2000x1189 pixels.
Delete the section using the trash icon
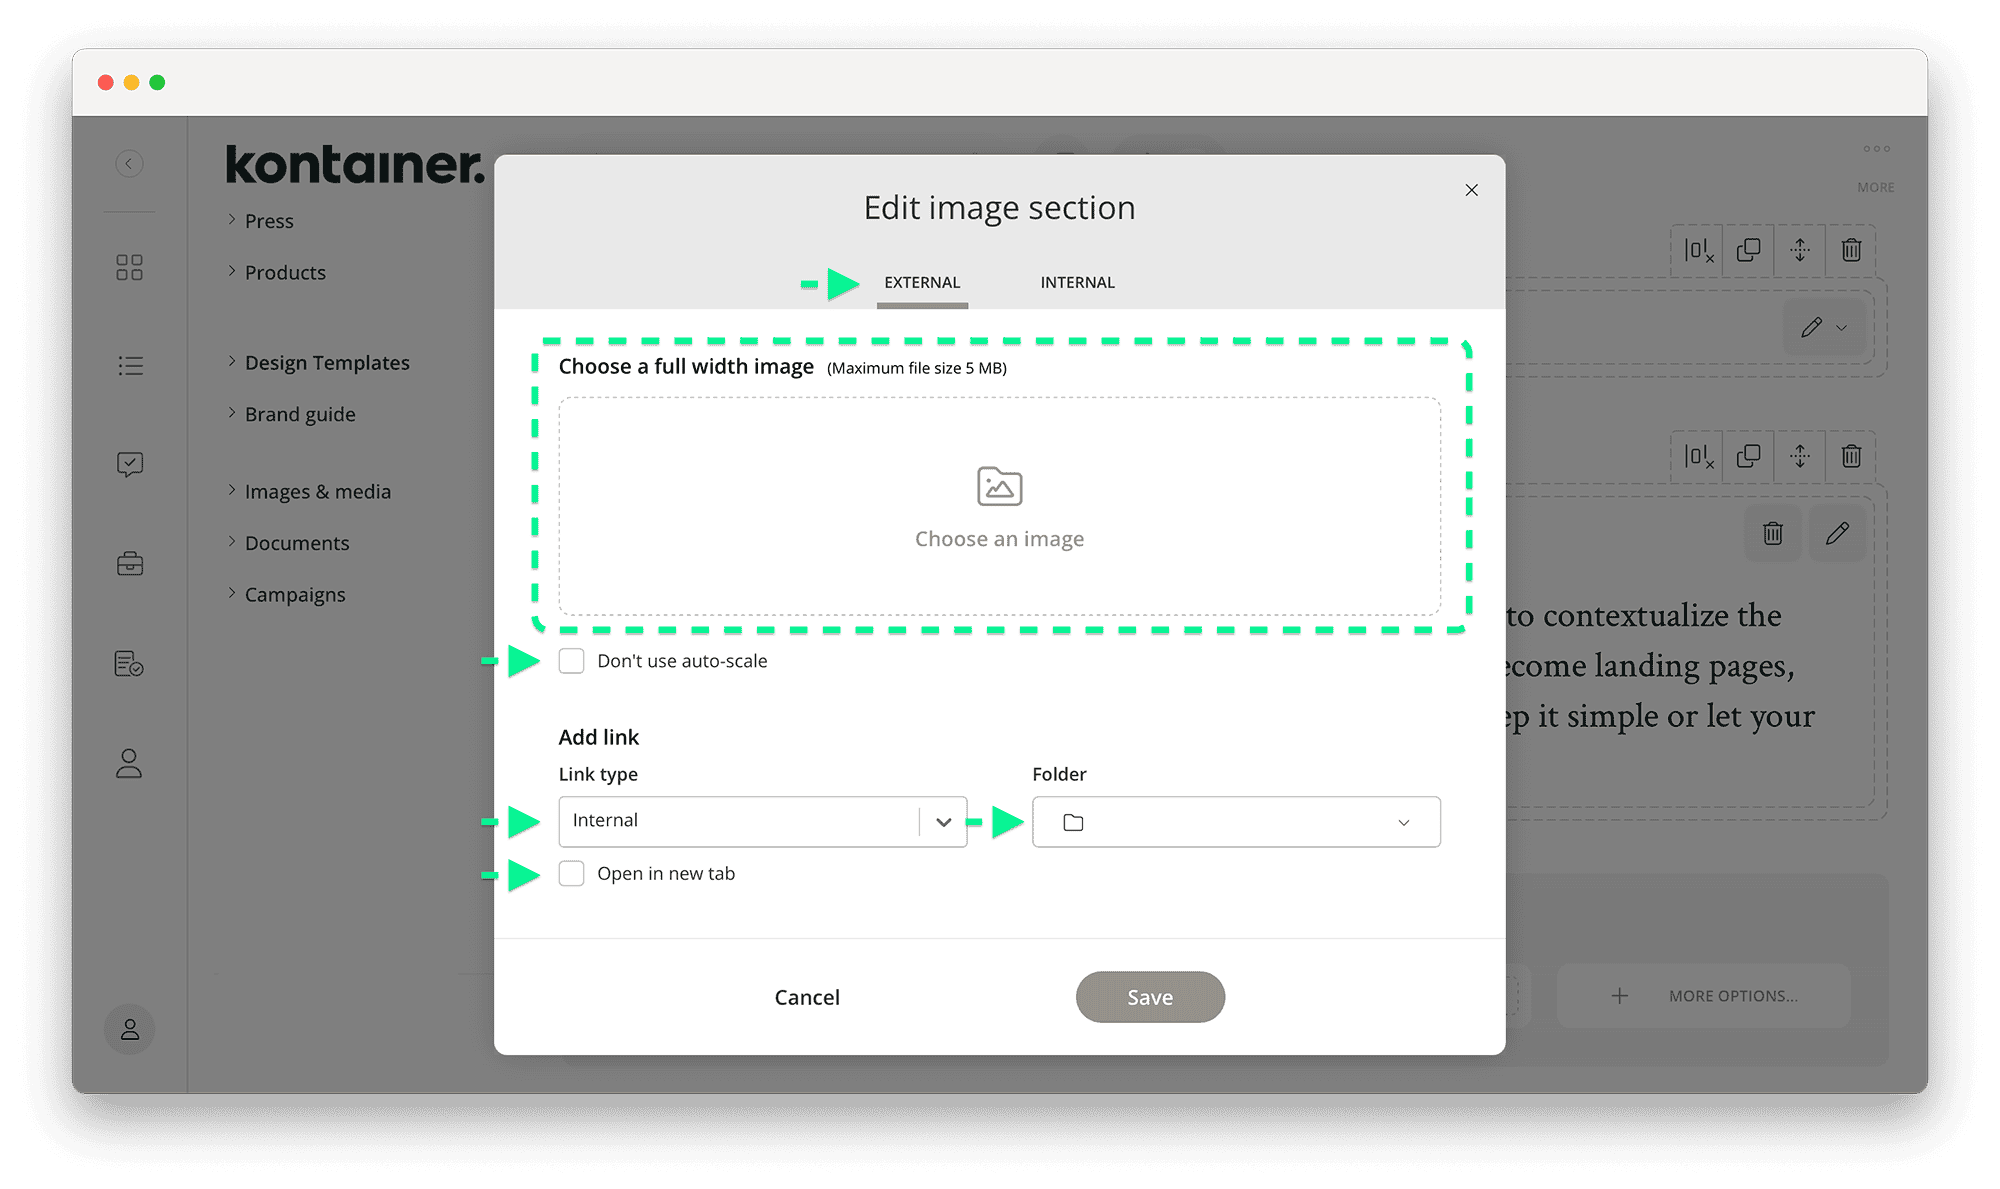point(1850,250)
